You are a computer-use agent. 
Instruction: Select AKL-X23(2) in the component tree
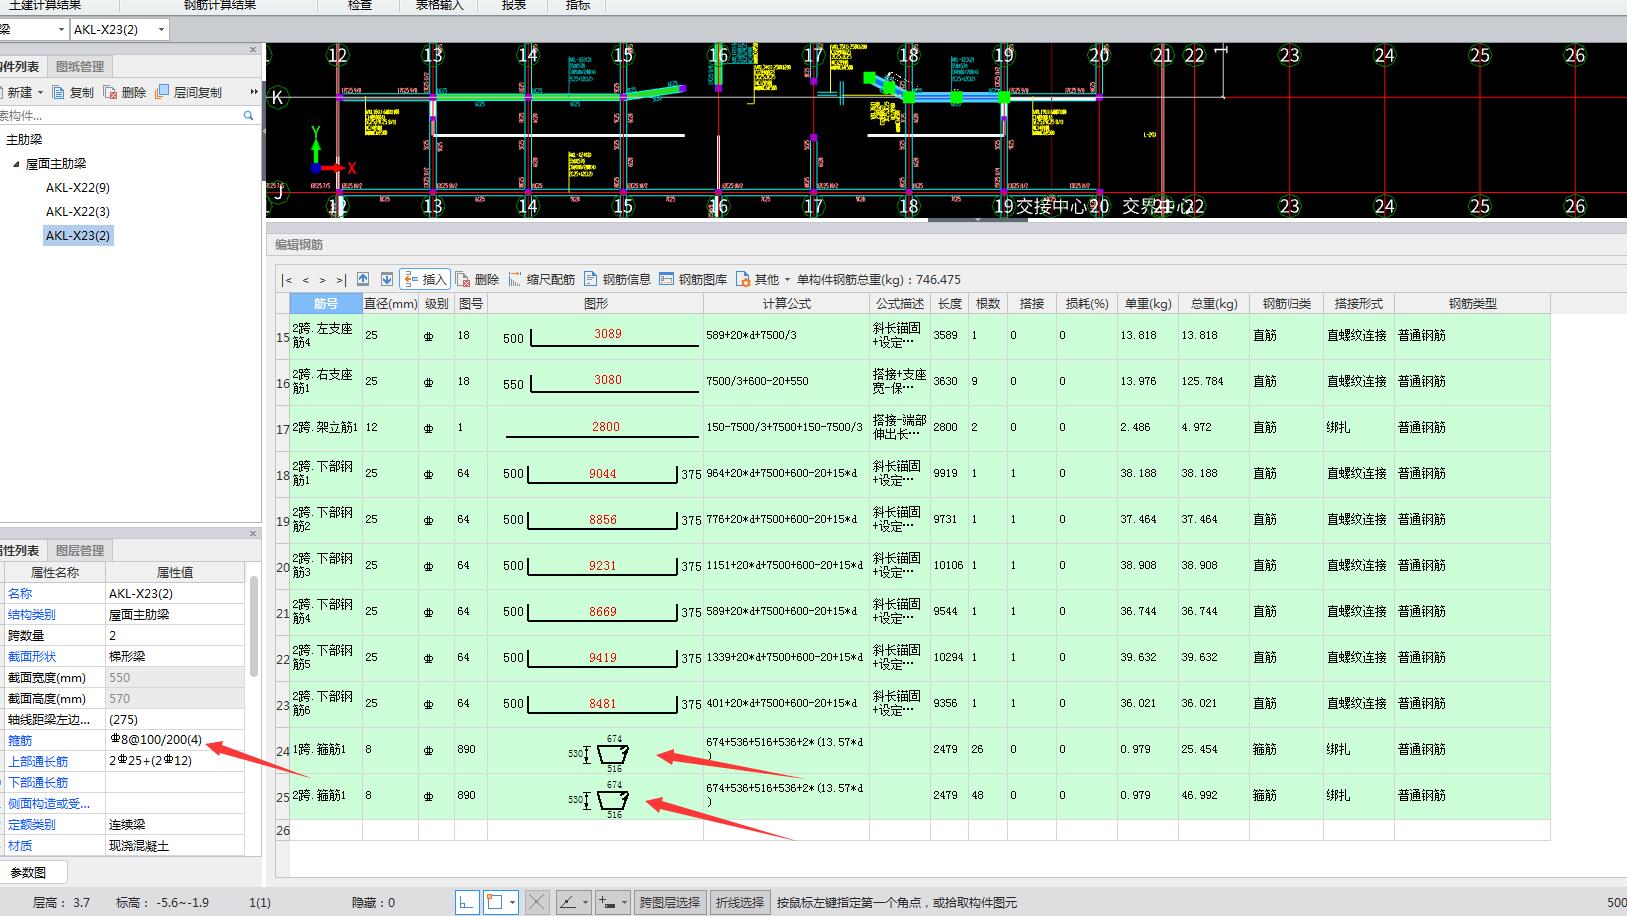point(78,236)
